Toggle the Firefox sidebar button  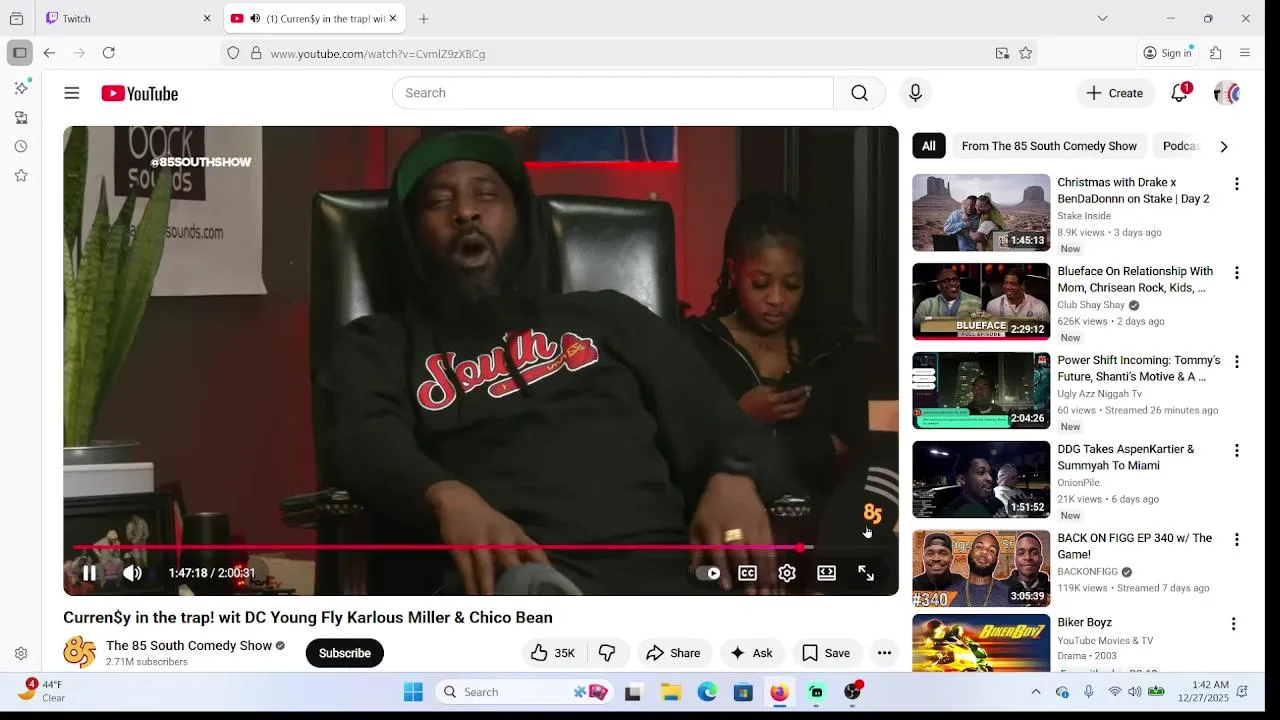click(19, 53)
